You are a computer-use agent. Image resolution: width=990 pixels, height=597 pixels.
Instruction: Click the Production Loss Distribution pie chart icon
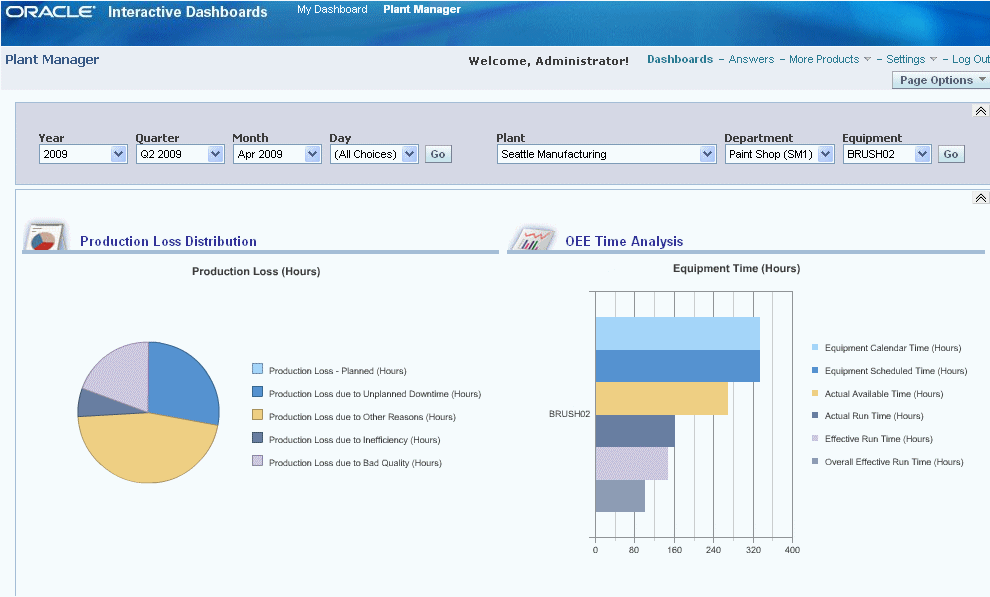click(45, 236)
